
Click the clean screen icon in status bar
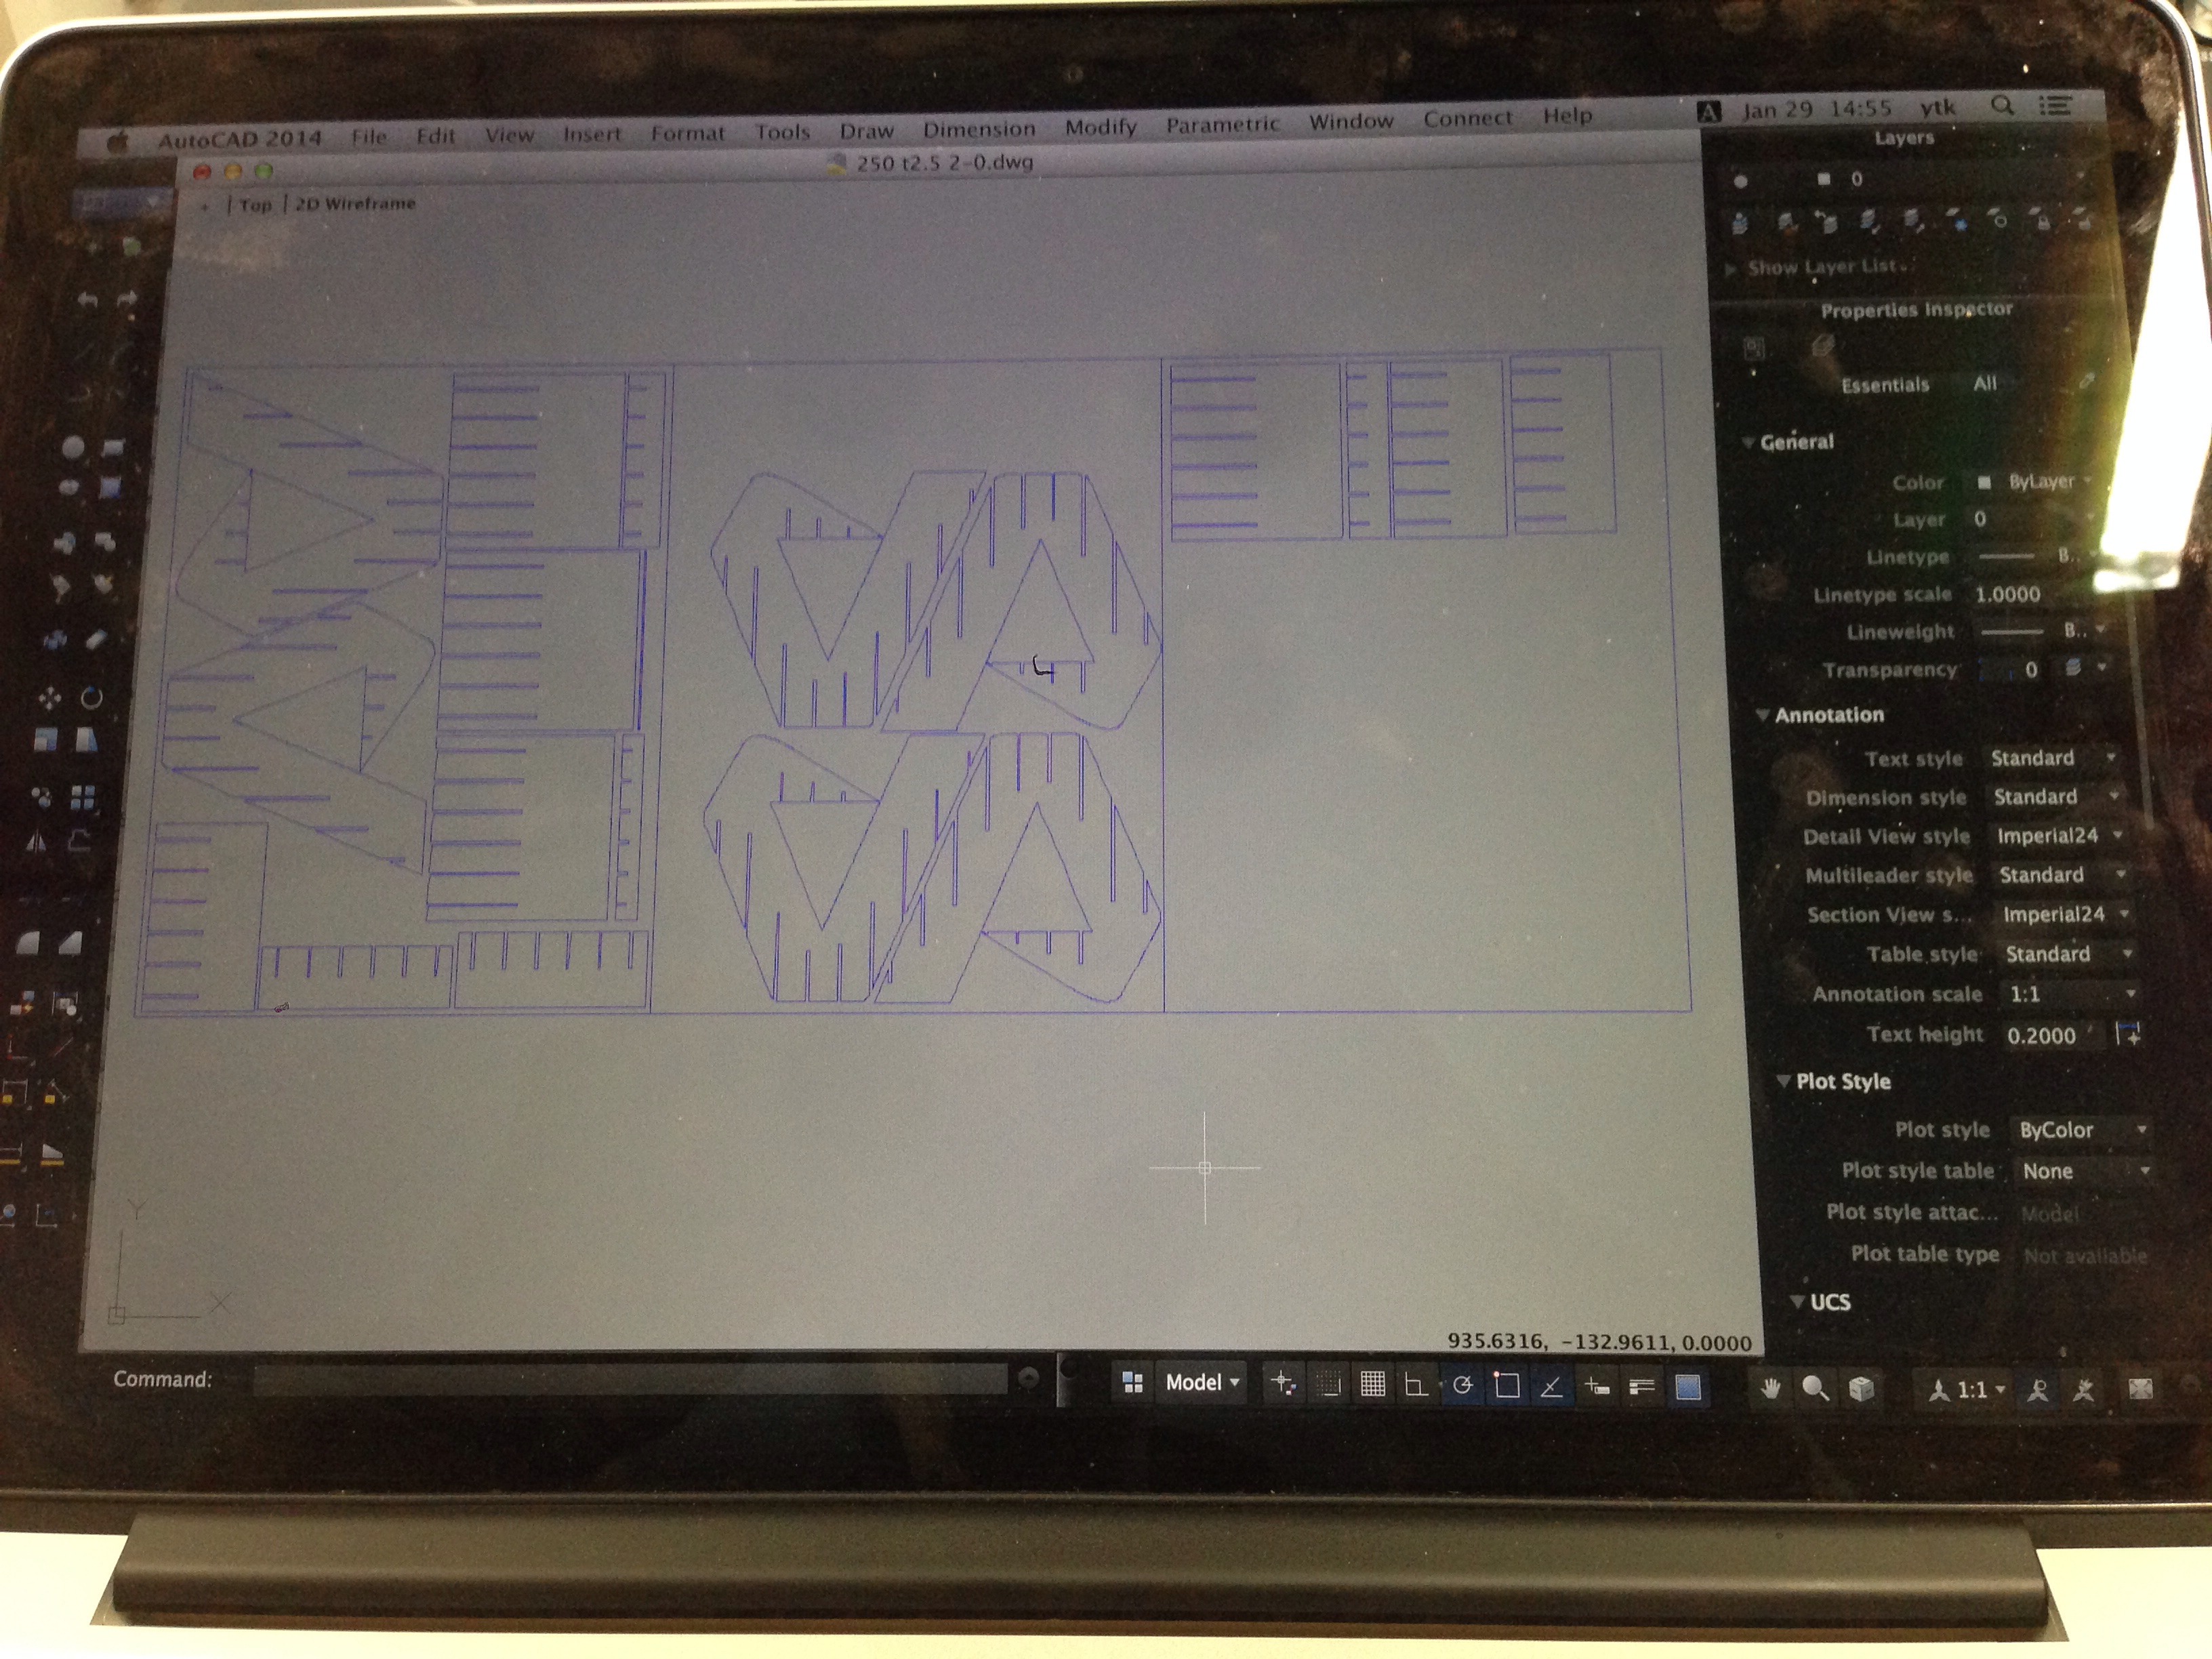(x=2140, y=1388)
